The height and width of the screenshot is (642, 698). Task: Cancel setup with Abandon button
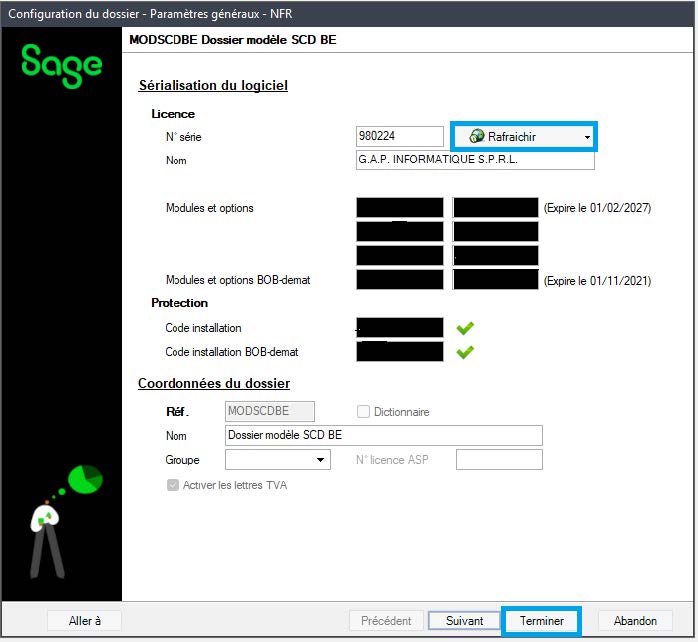[635, 621]
